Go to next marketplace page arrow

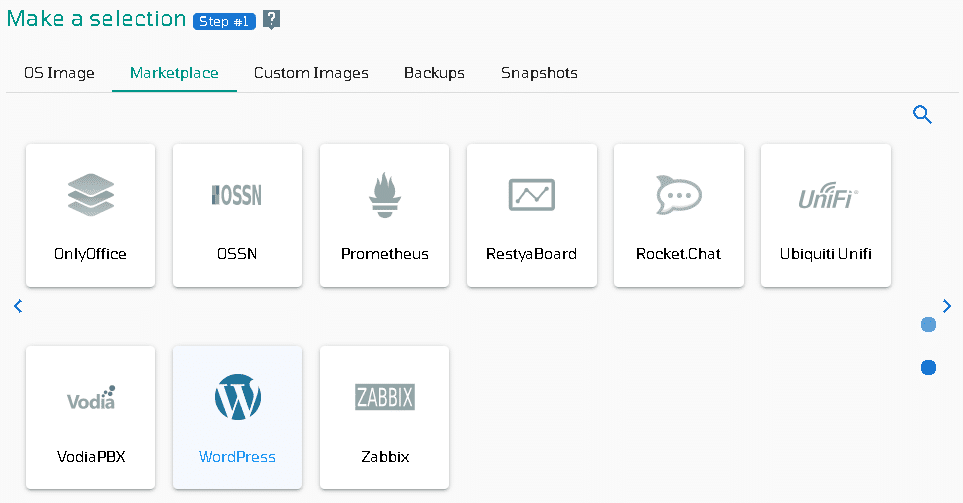coord(946,306)
